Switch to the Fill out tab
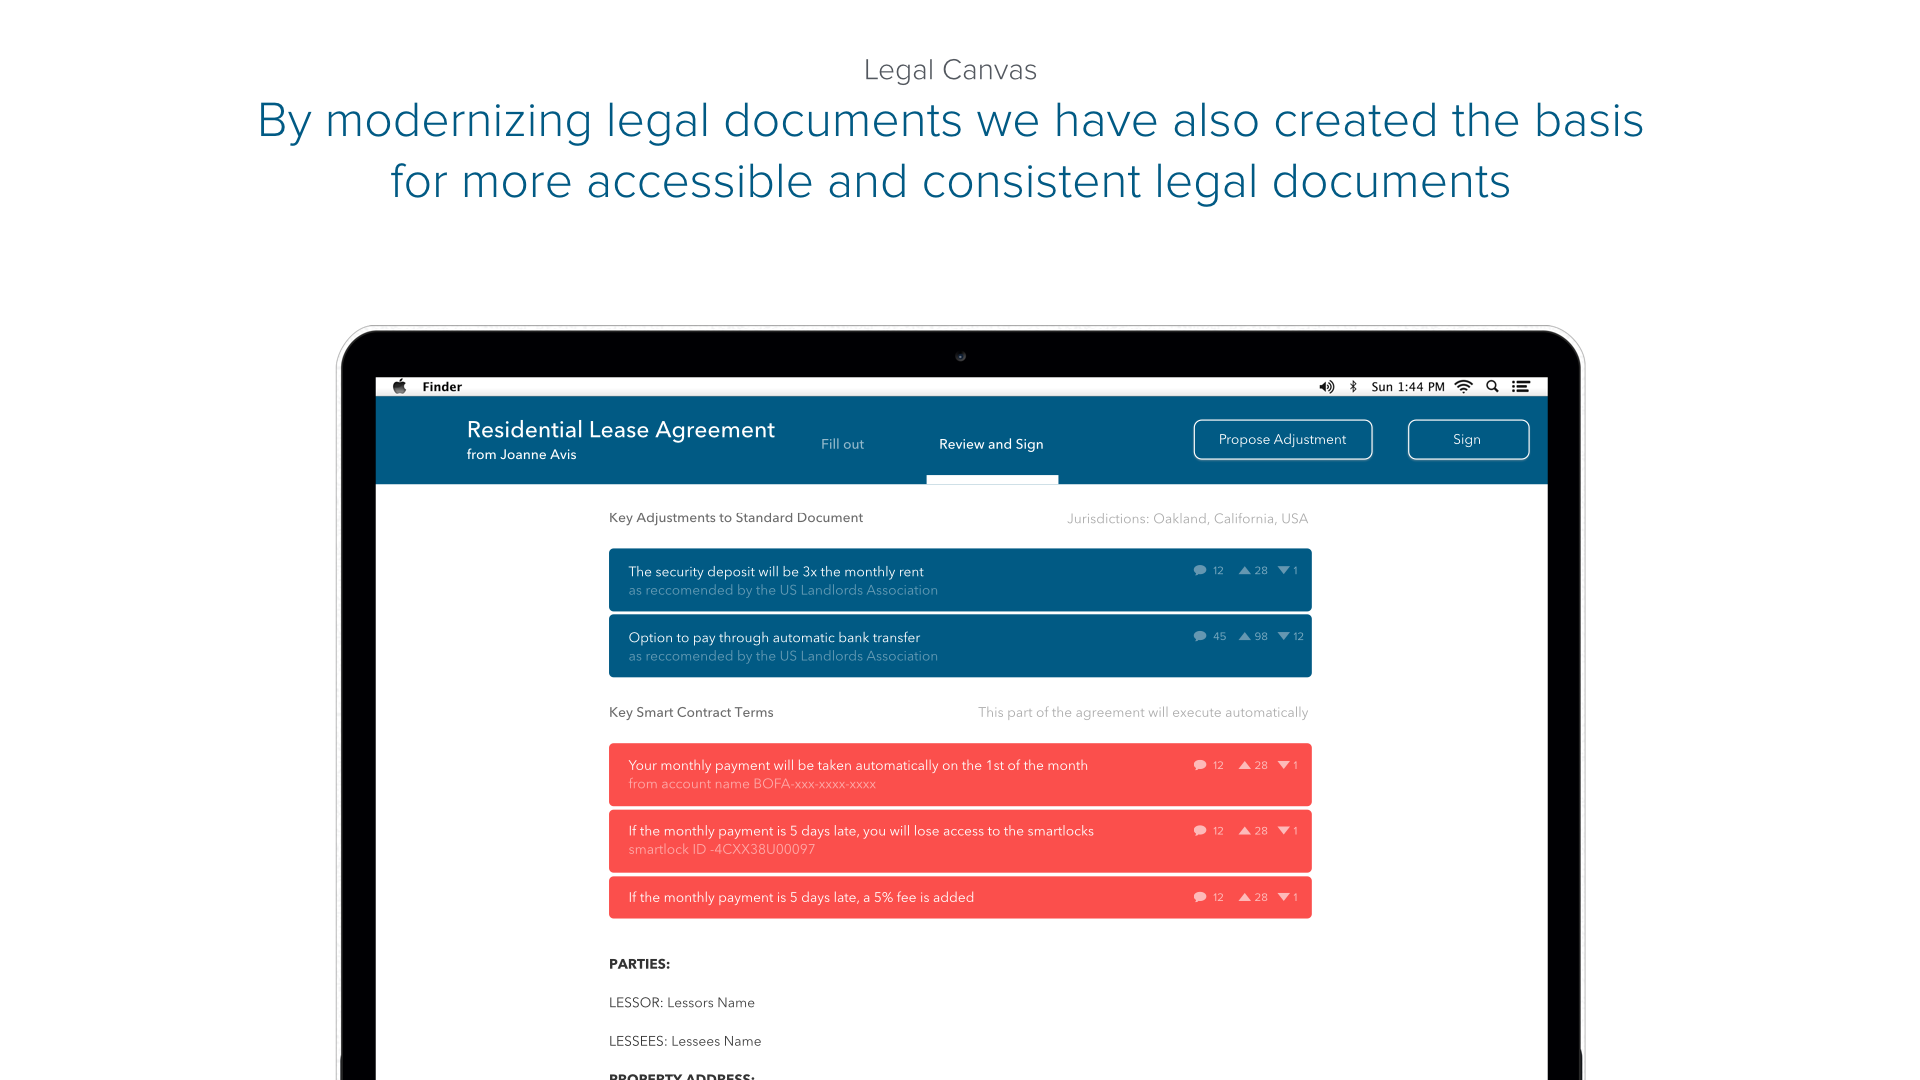 842,444
